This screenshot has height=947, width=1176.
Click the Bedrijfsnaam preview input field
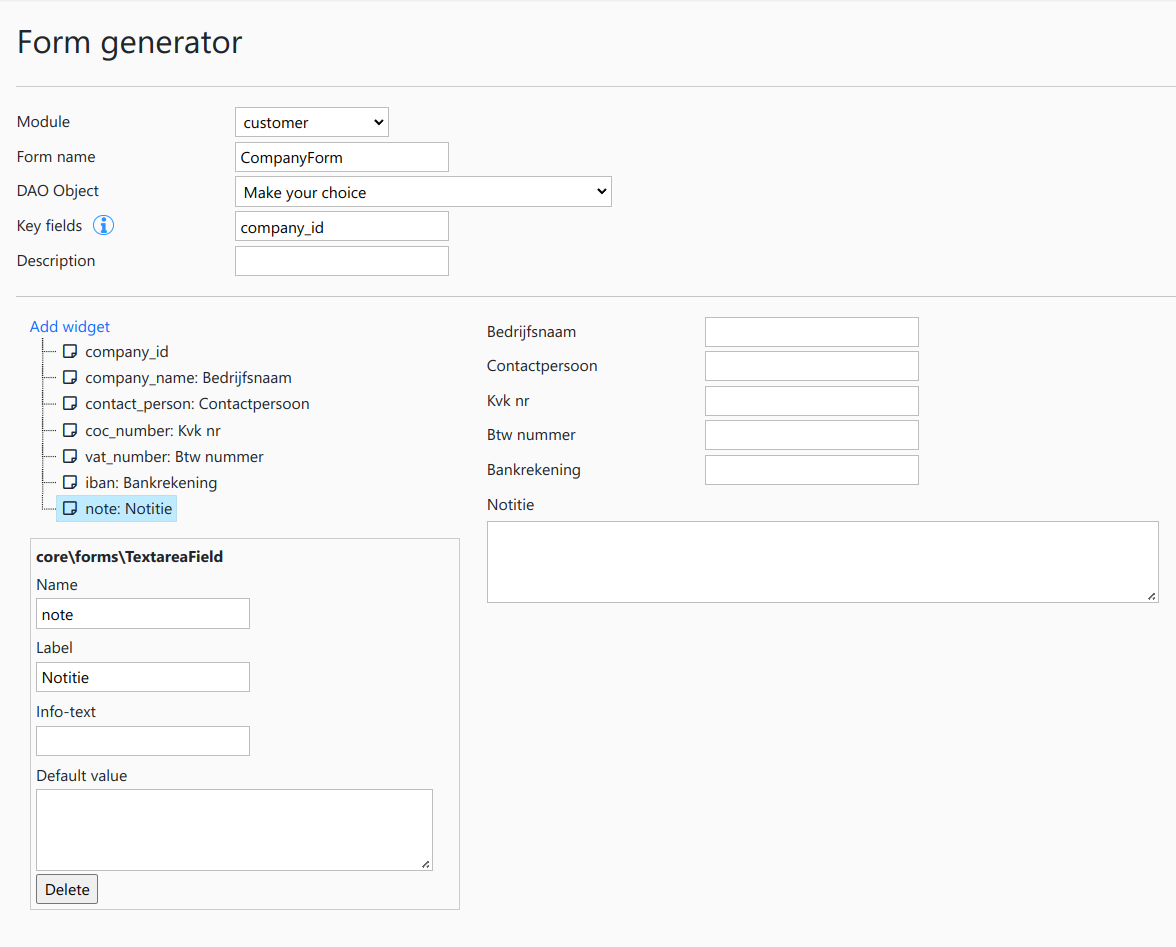tap(811, 332)
